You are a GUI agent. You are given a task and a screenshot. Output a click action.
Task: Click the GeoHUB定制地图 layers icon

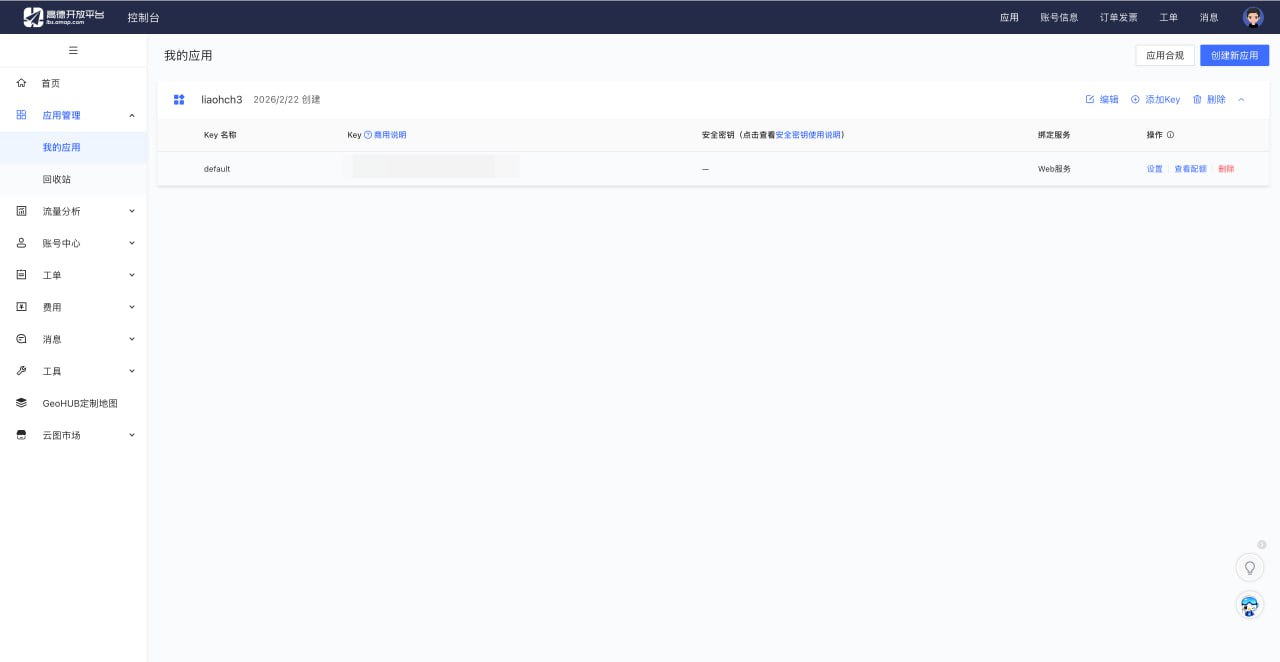(x=21, y=403)
